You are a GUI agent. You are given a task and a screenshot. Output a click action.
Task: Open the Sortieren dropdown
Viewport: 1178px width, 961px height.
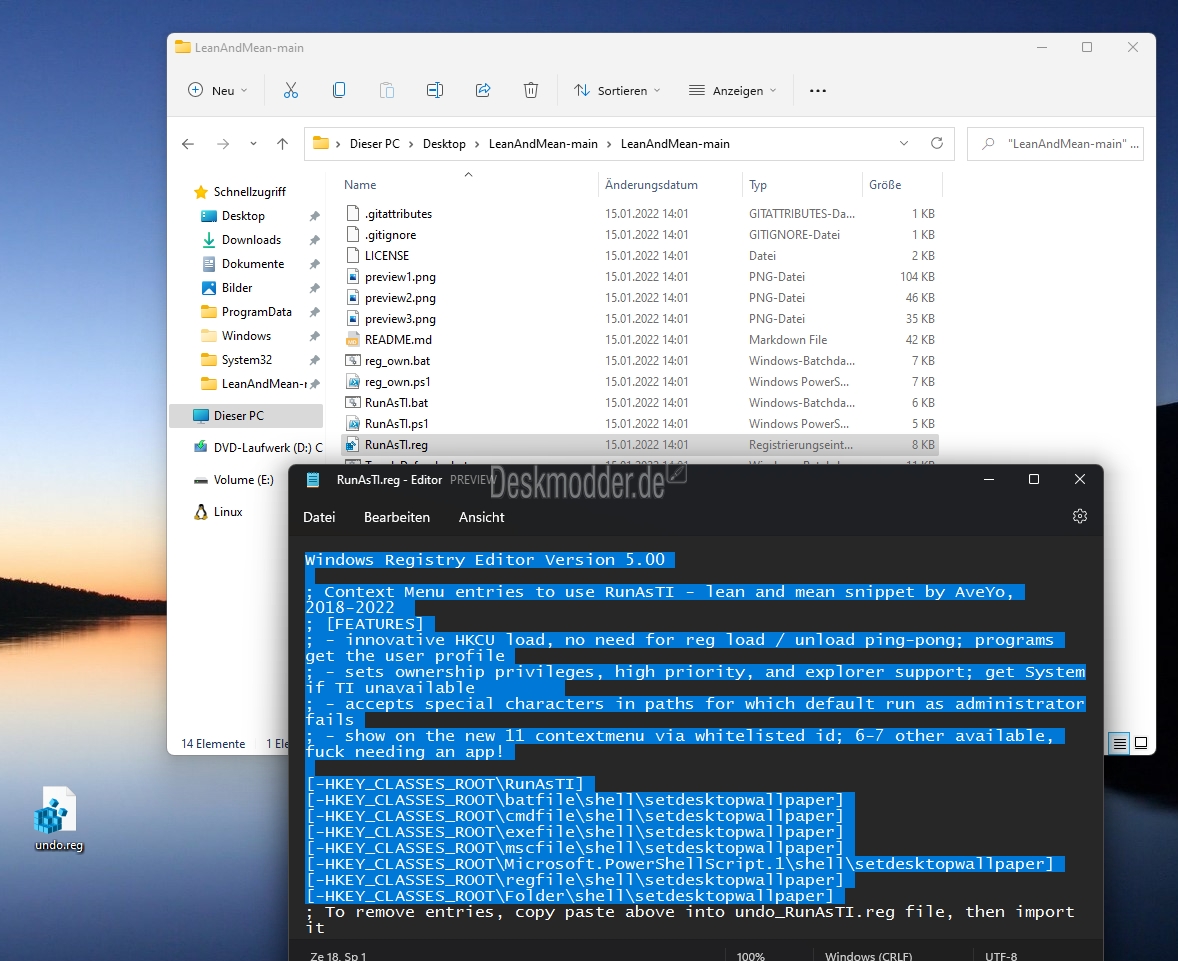617,90
